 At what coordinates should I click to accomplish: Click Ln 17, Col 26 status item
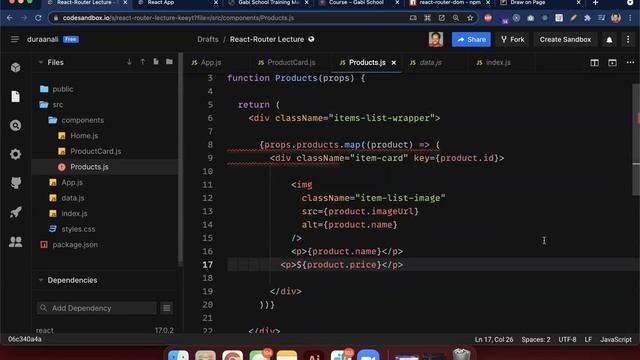[493, 340]
